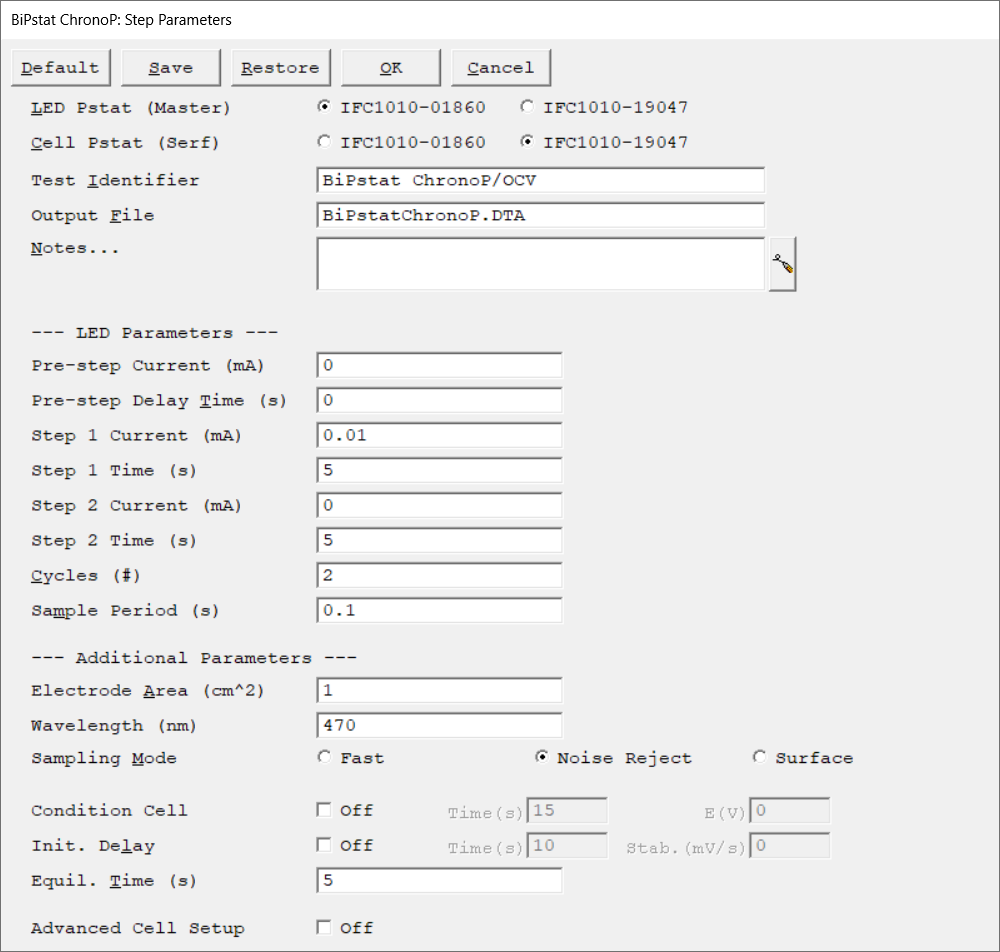Choose Fast sampling mode
This screenshot has width=1000, height=952.
click(x=324, y=758)
